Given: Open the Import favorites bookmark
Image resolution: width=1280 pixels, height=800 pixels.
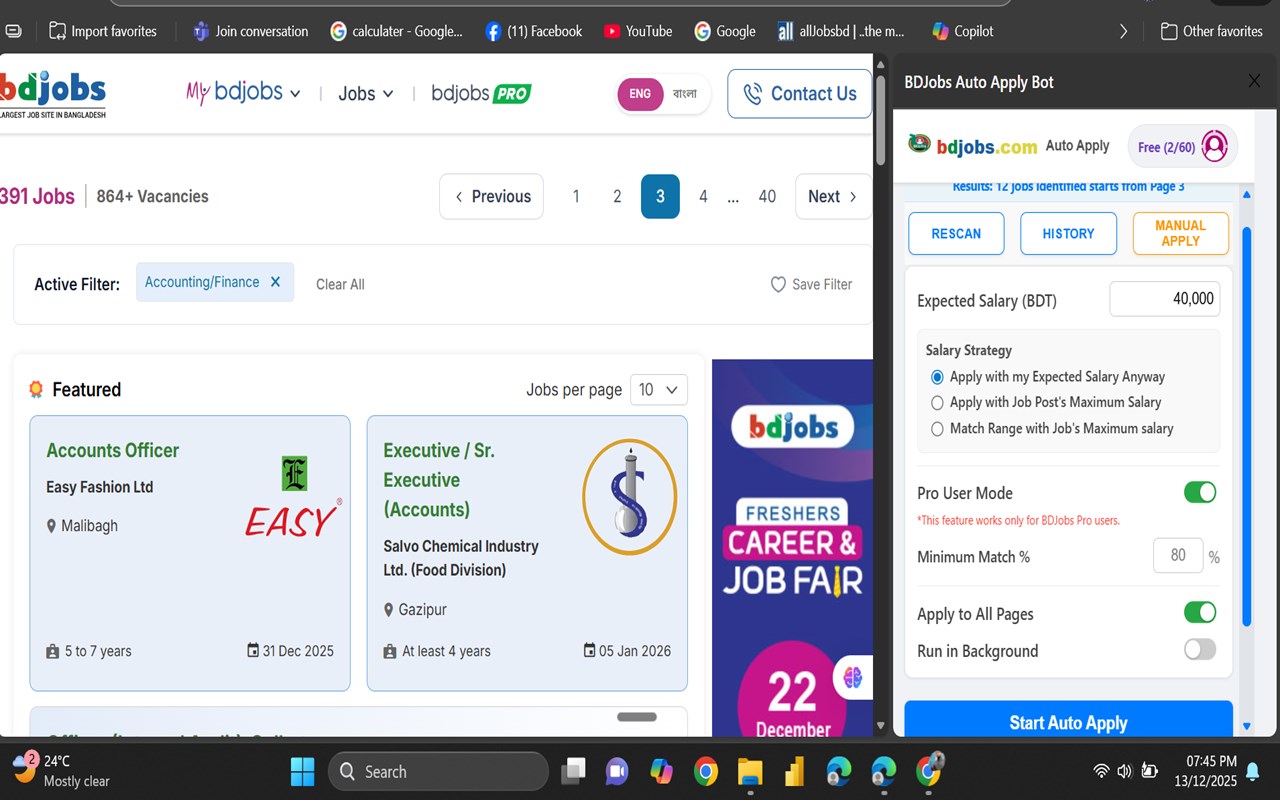Looking at the screenshot, I should click(x=102, y=31).
